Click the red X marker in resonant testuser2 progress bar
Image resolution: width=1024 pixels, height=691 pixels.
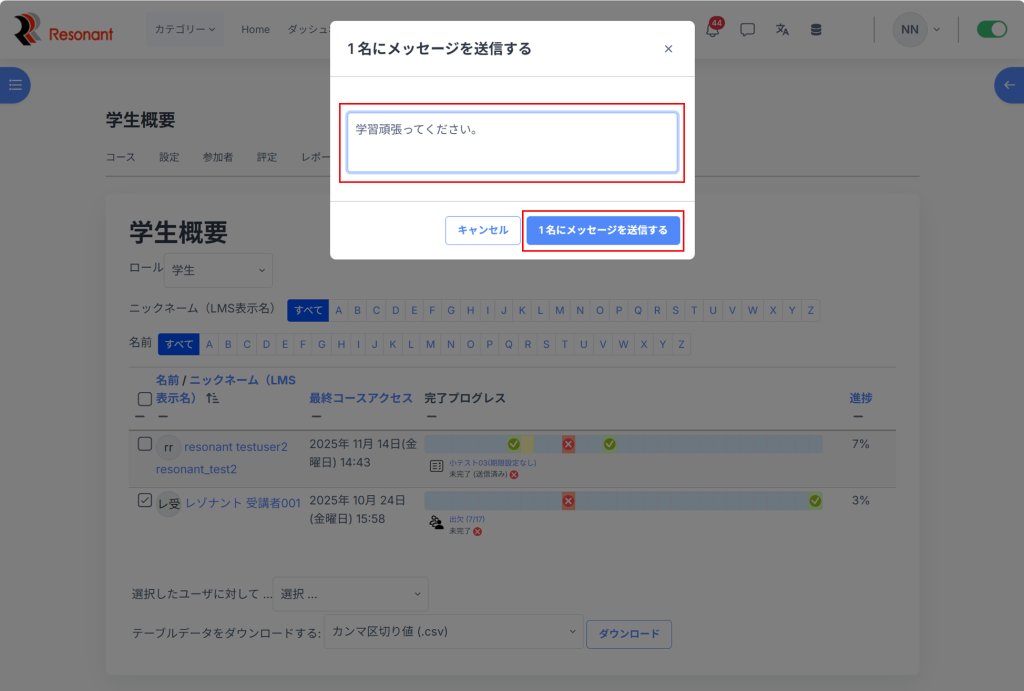(x=568, y=444)
